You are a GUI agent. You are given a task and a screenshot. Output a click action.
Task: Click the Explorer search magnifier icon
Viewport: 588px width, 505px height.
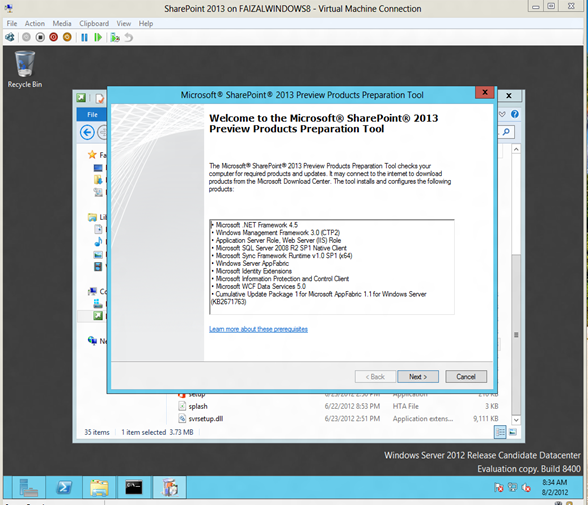click(x=506, y=132)
